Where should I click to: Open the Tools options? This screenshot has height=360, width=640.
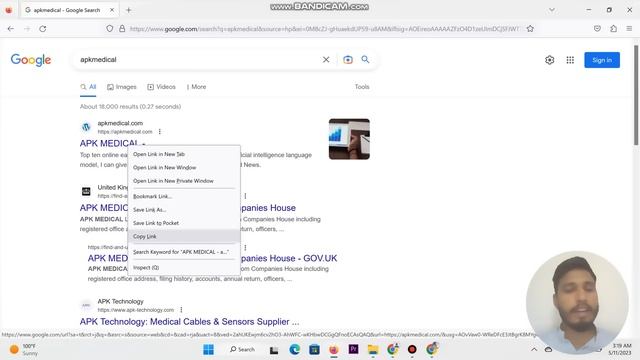click(362, 87)
